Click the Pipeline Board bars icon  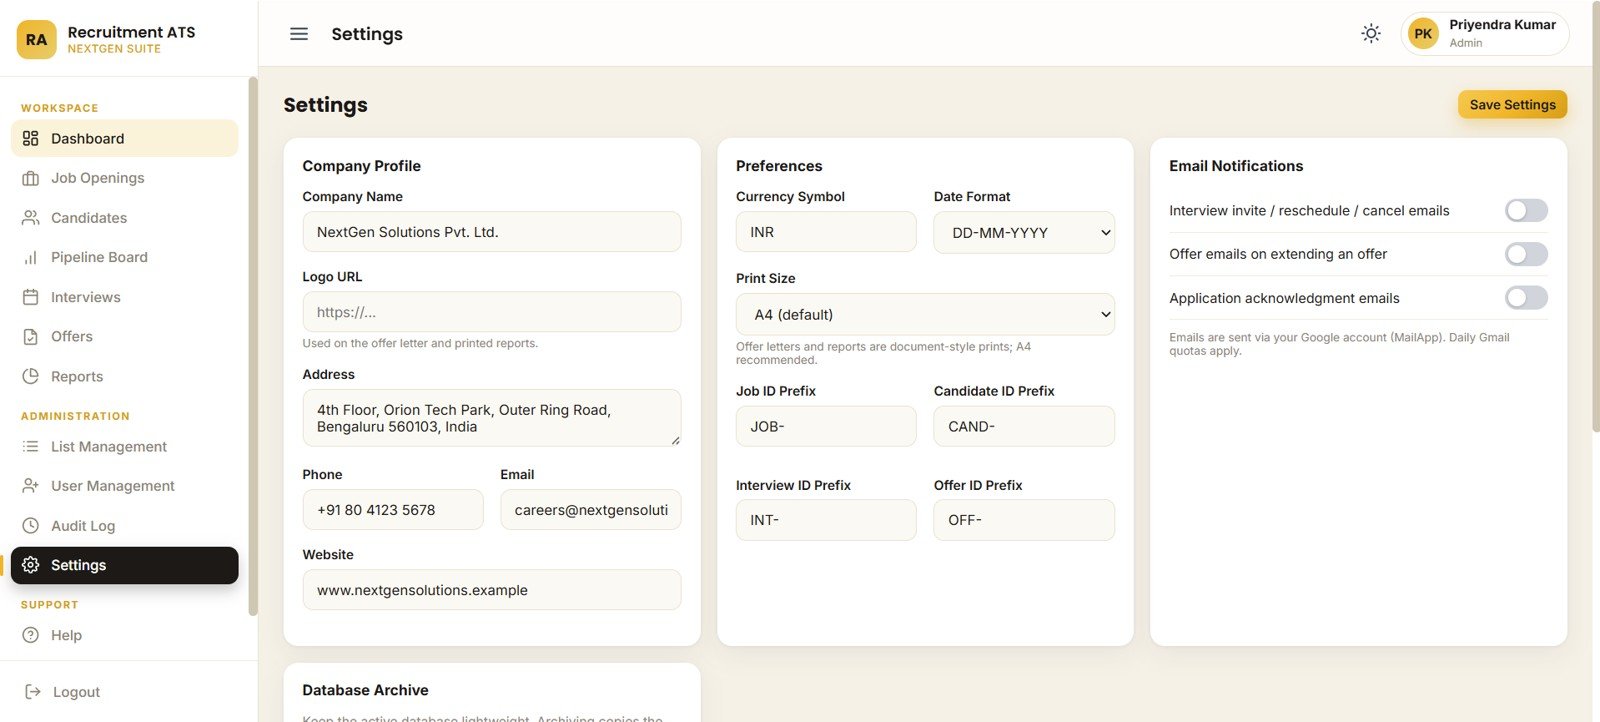click(31, 257)
